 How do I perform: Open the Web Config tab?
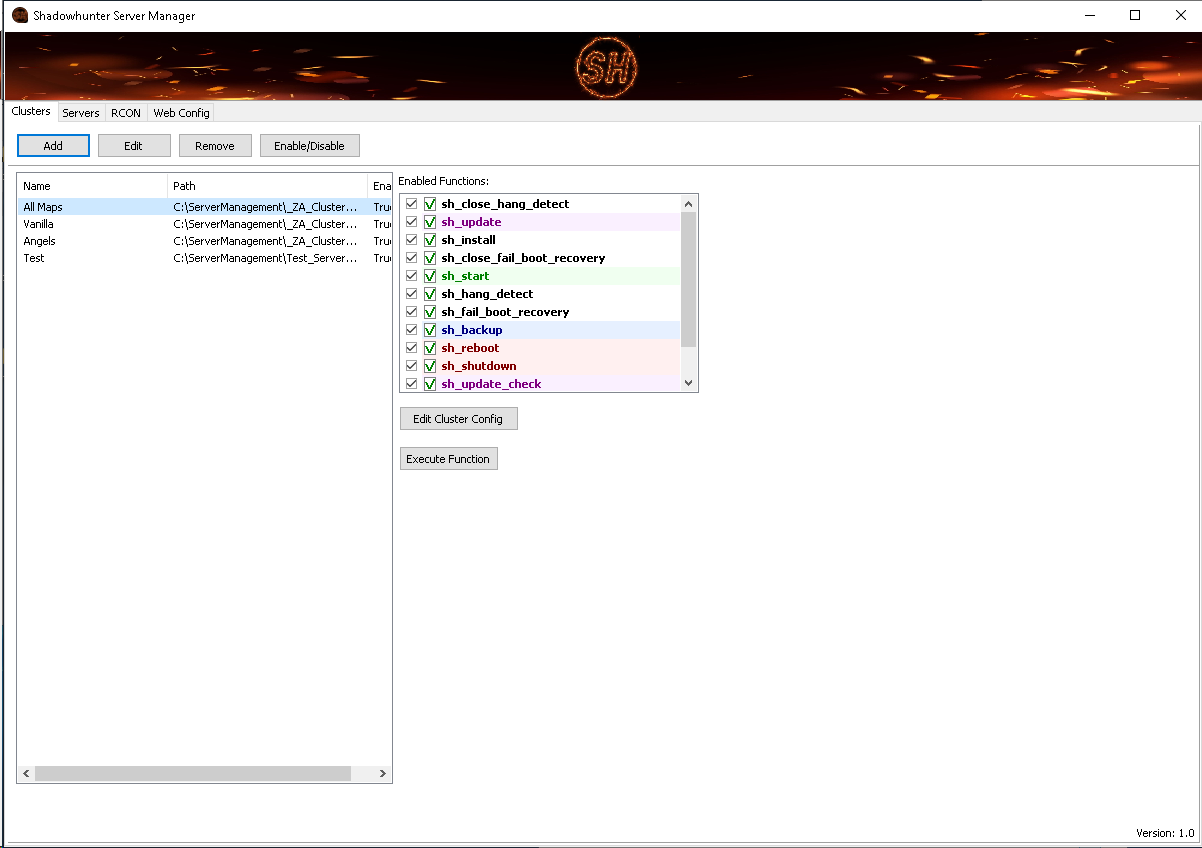pos(180,112)
